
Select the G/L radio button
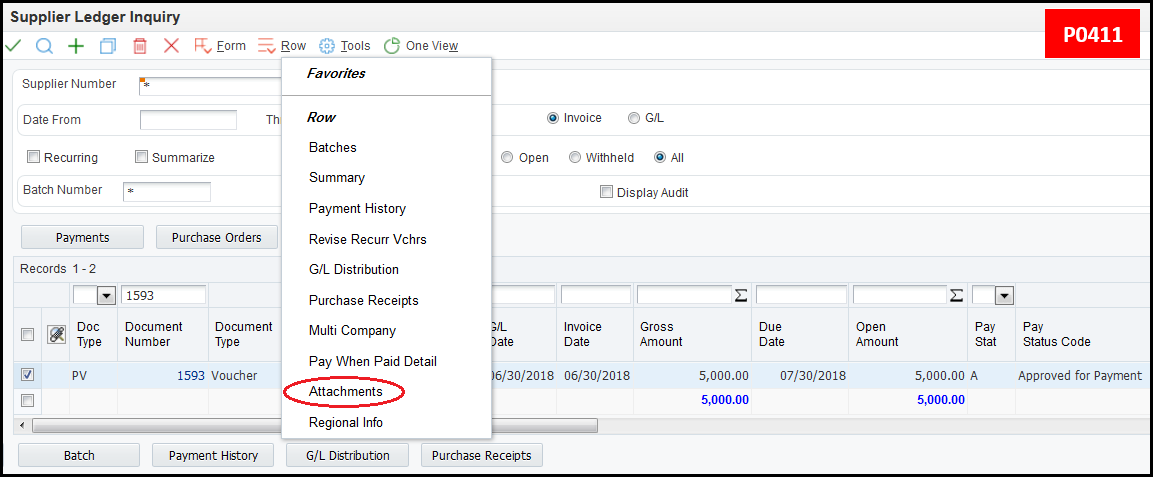(634, 118)
